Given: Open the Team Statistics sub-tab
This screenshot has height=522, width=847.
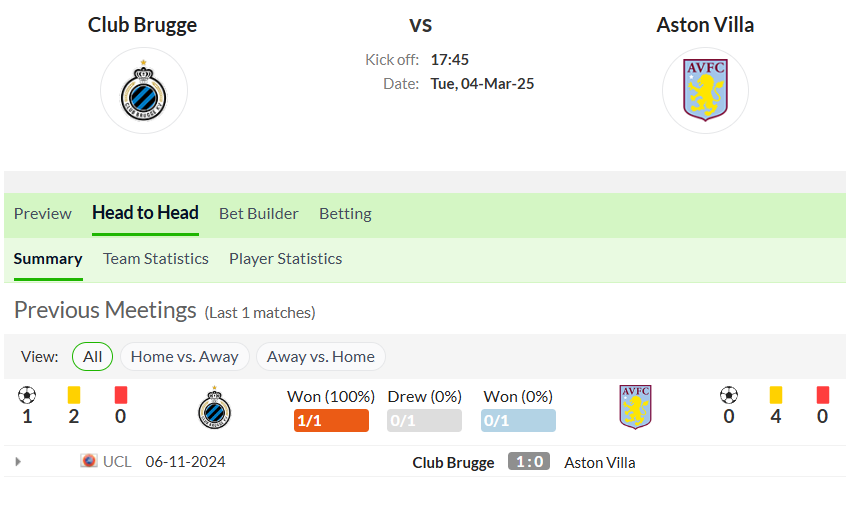Looking at the screenshot, I should pos(156,259).
